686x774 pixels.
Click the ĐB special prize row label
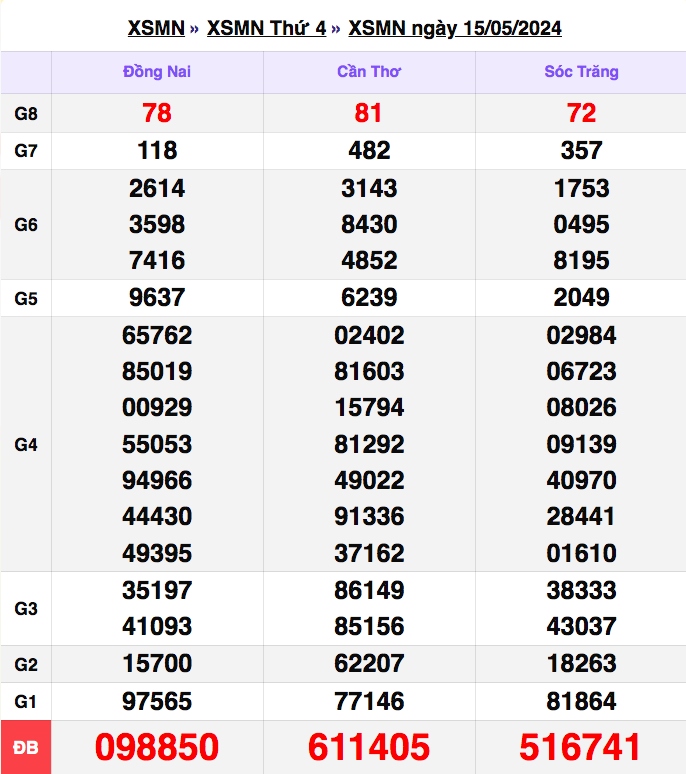[x=26, y=747]
